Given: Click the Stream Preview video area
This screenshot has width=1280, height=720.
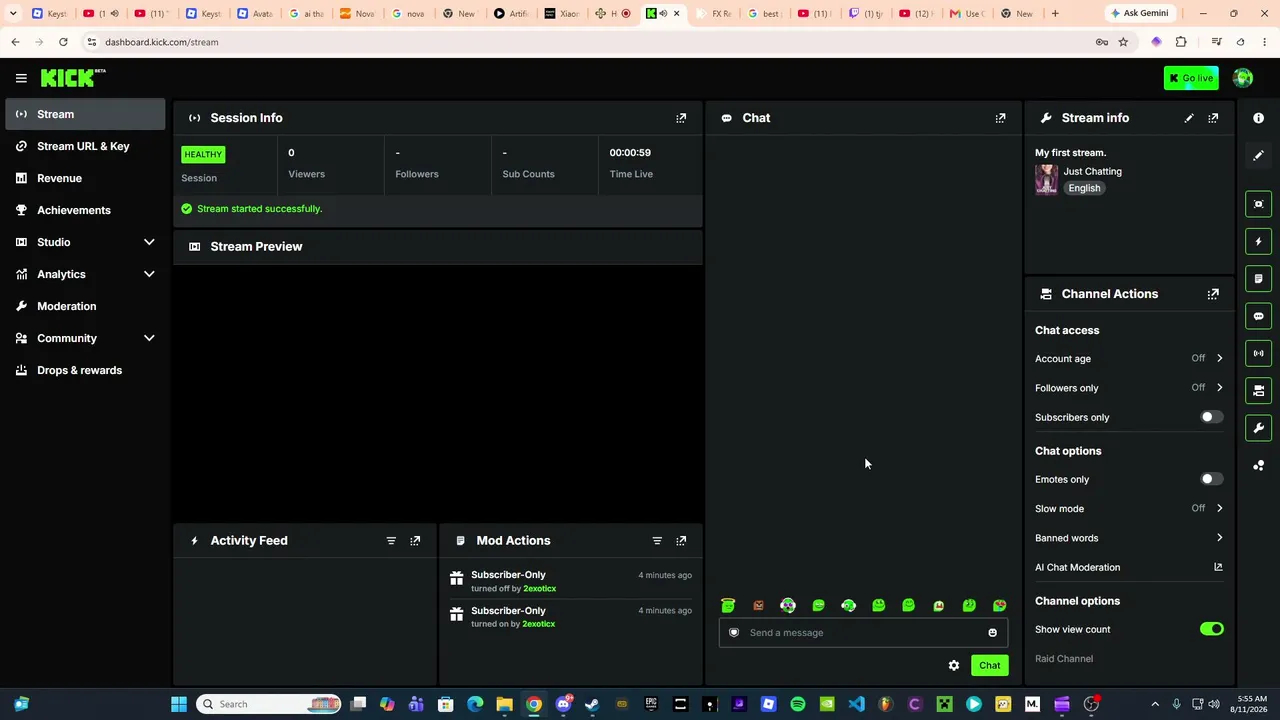Looking at the screenshot, I should pyautogui.click(x=438, y=392).
